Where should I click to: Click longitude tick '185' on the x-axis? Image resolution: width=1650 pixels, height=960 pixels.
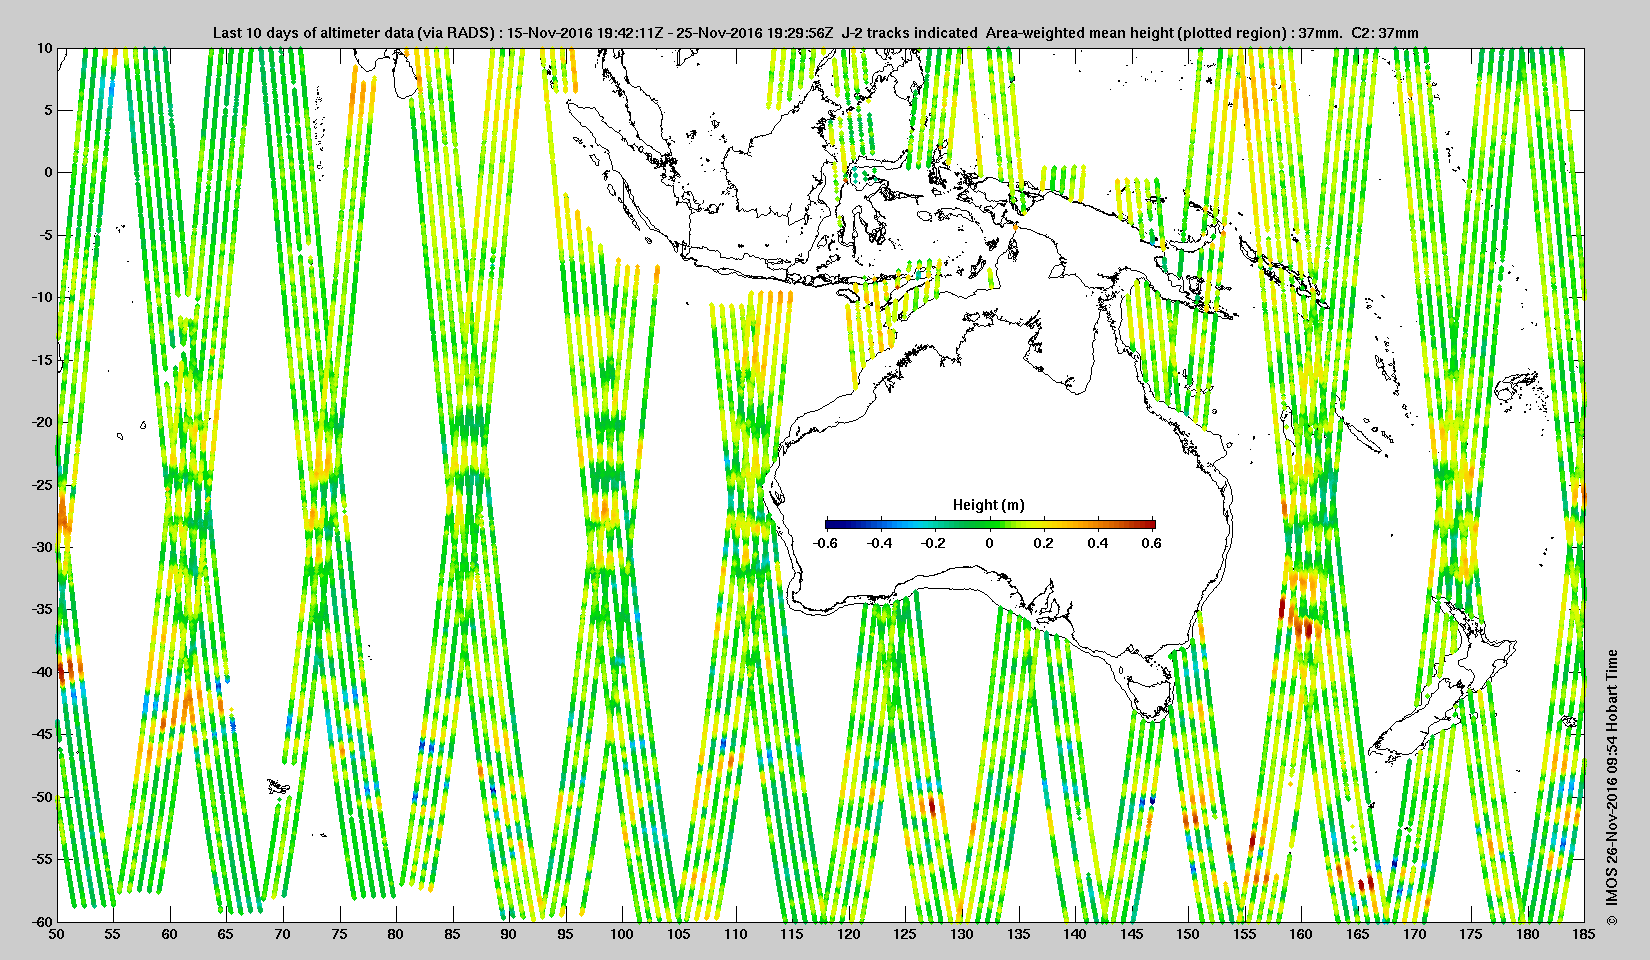click(1584, 935)
